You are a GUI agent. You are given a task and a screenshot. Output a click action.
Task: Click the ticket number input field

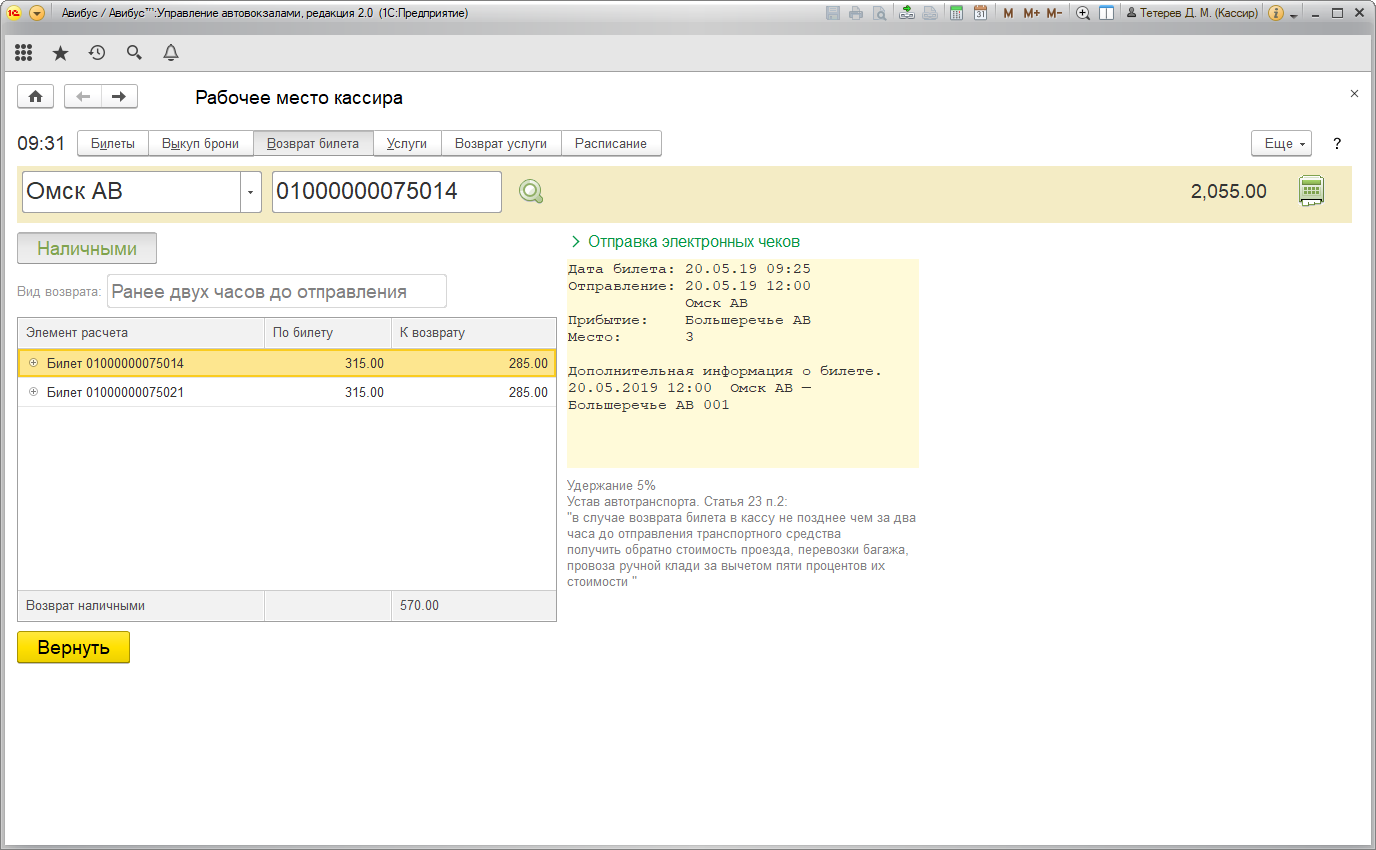(x=386, y=192)
